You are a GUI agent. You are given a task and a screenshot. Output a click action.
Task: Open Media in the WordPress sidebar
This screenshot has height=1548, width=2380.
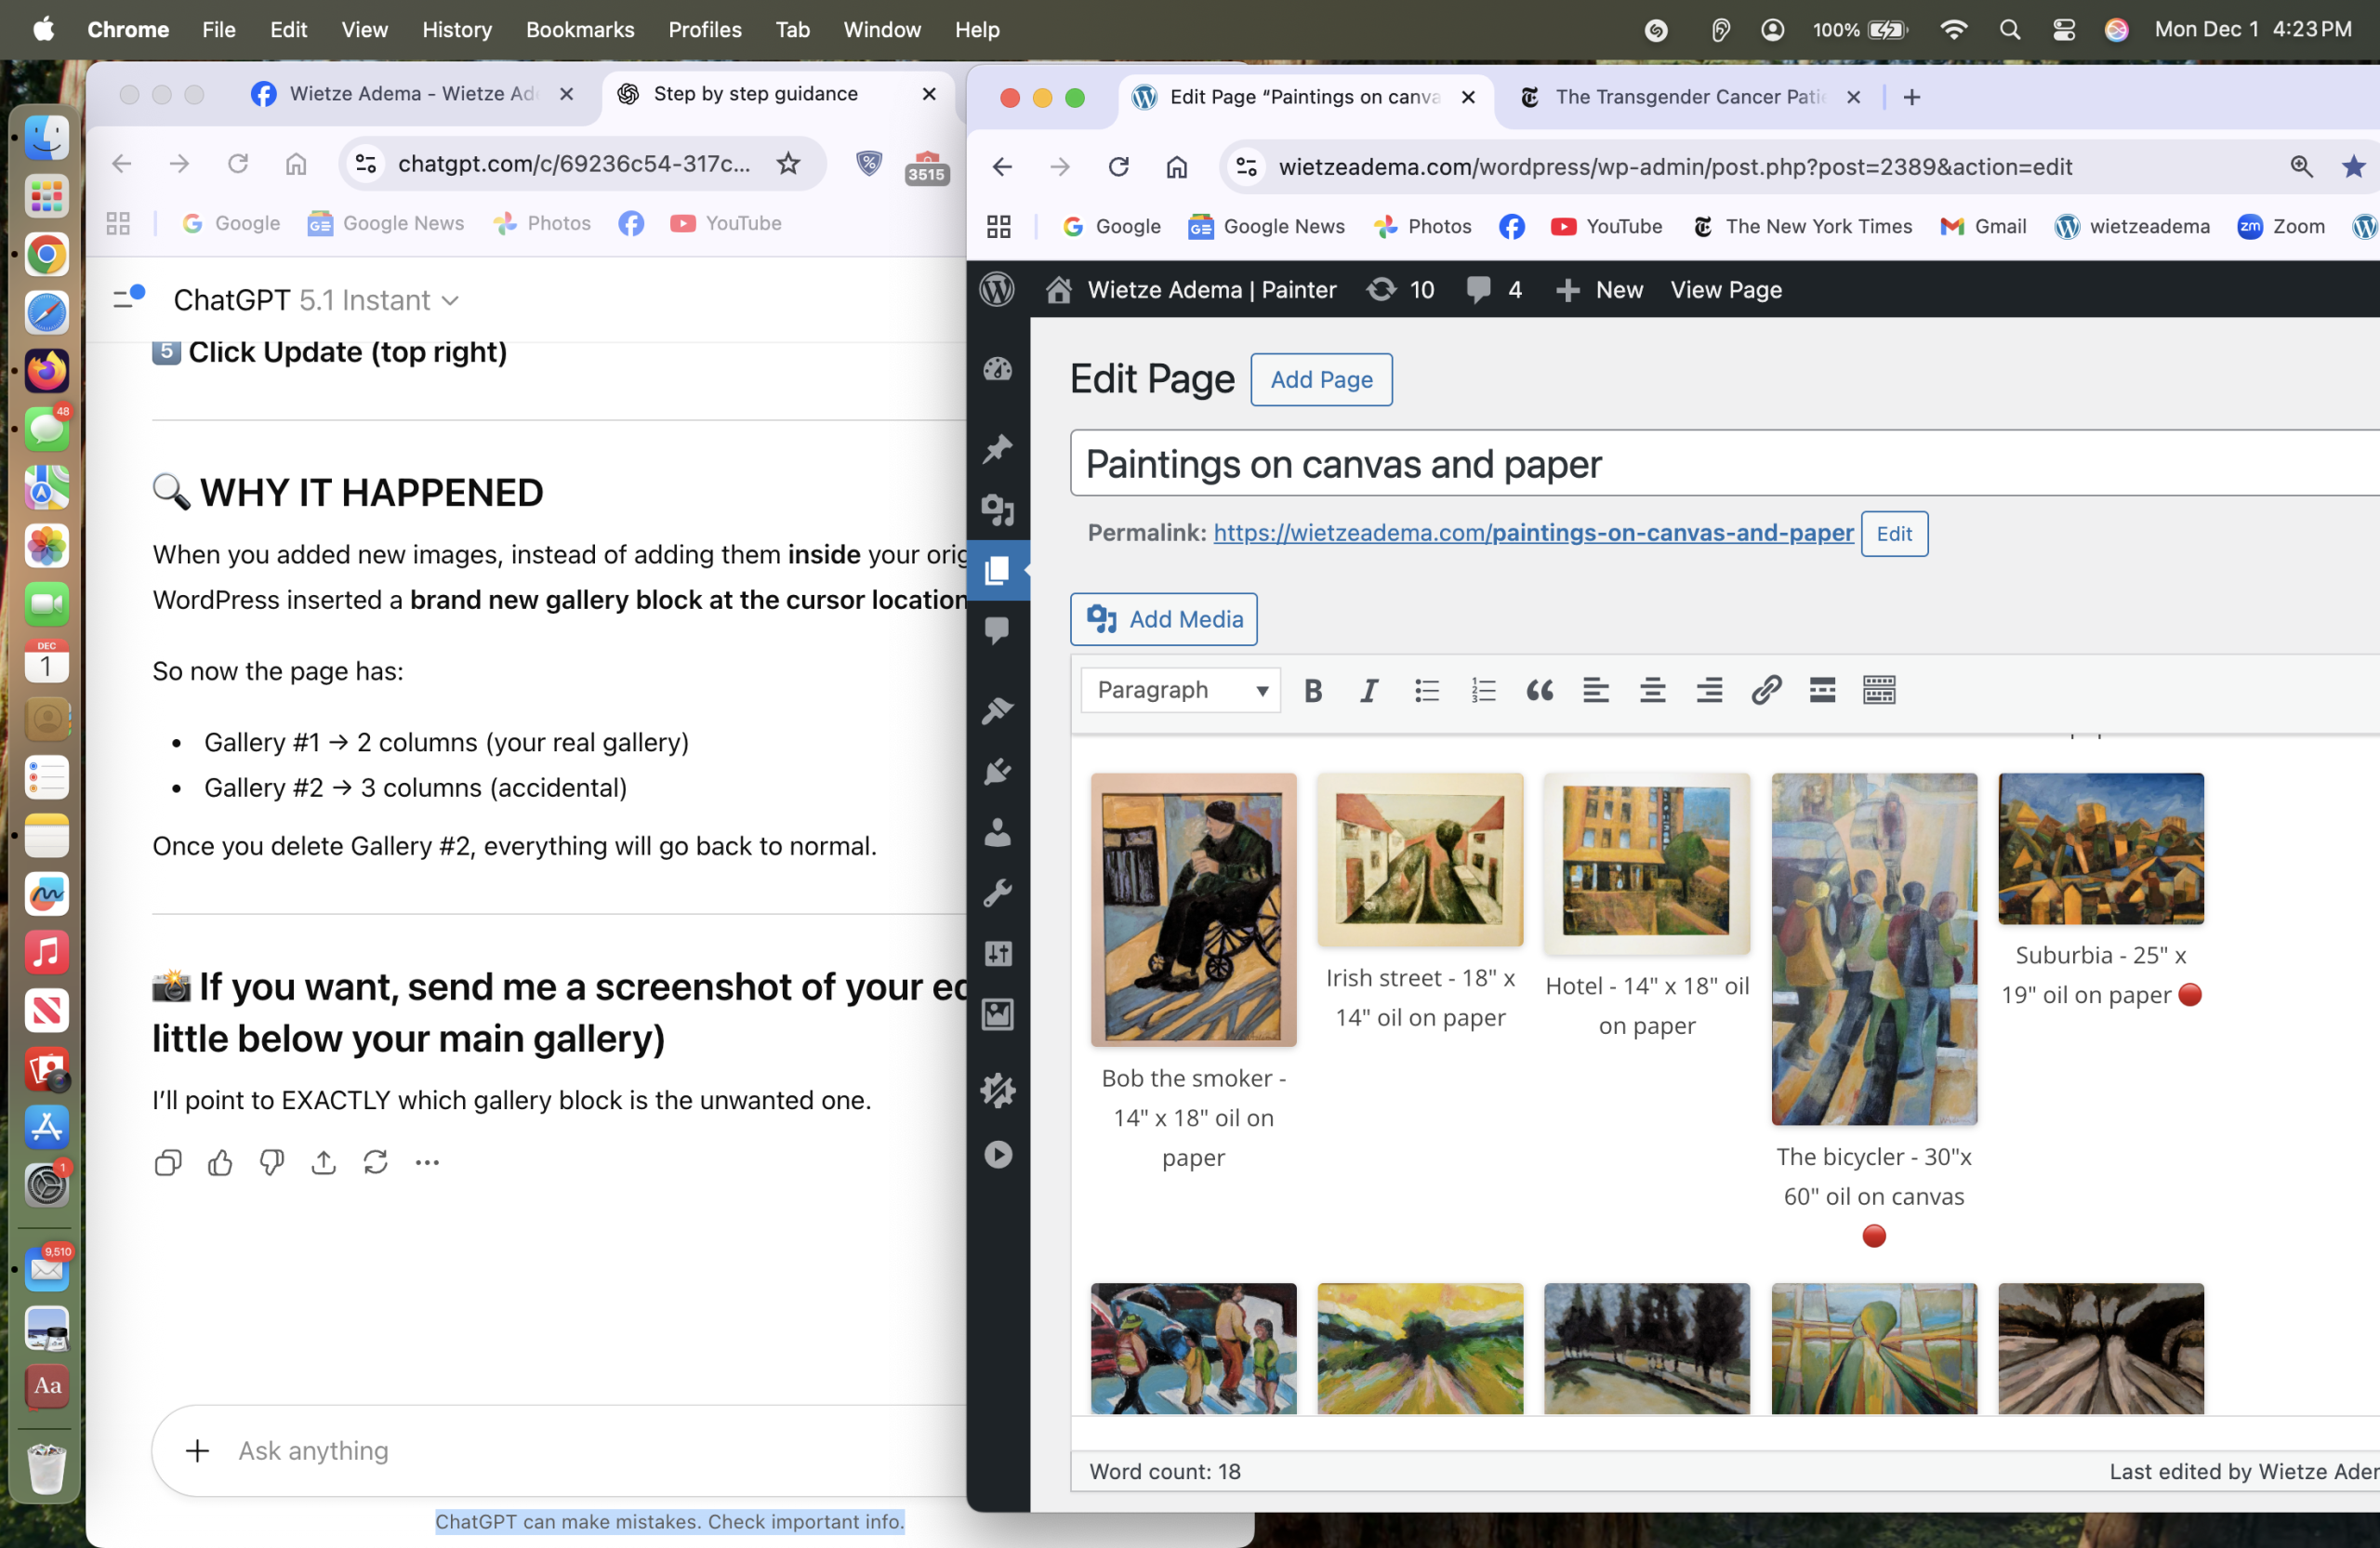point(997,510)
